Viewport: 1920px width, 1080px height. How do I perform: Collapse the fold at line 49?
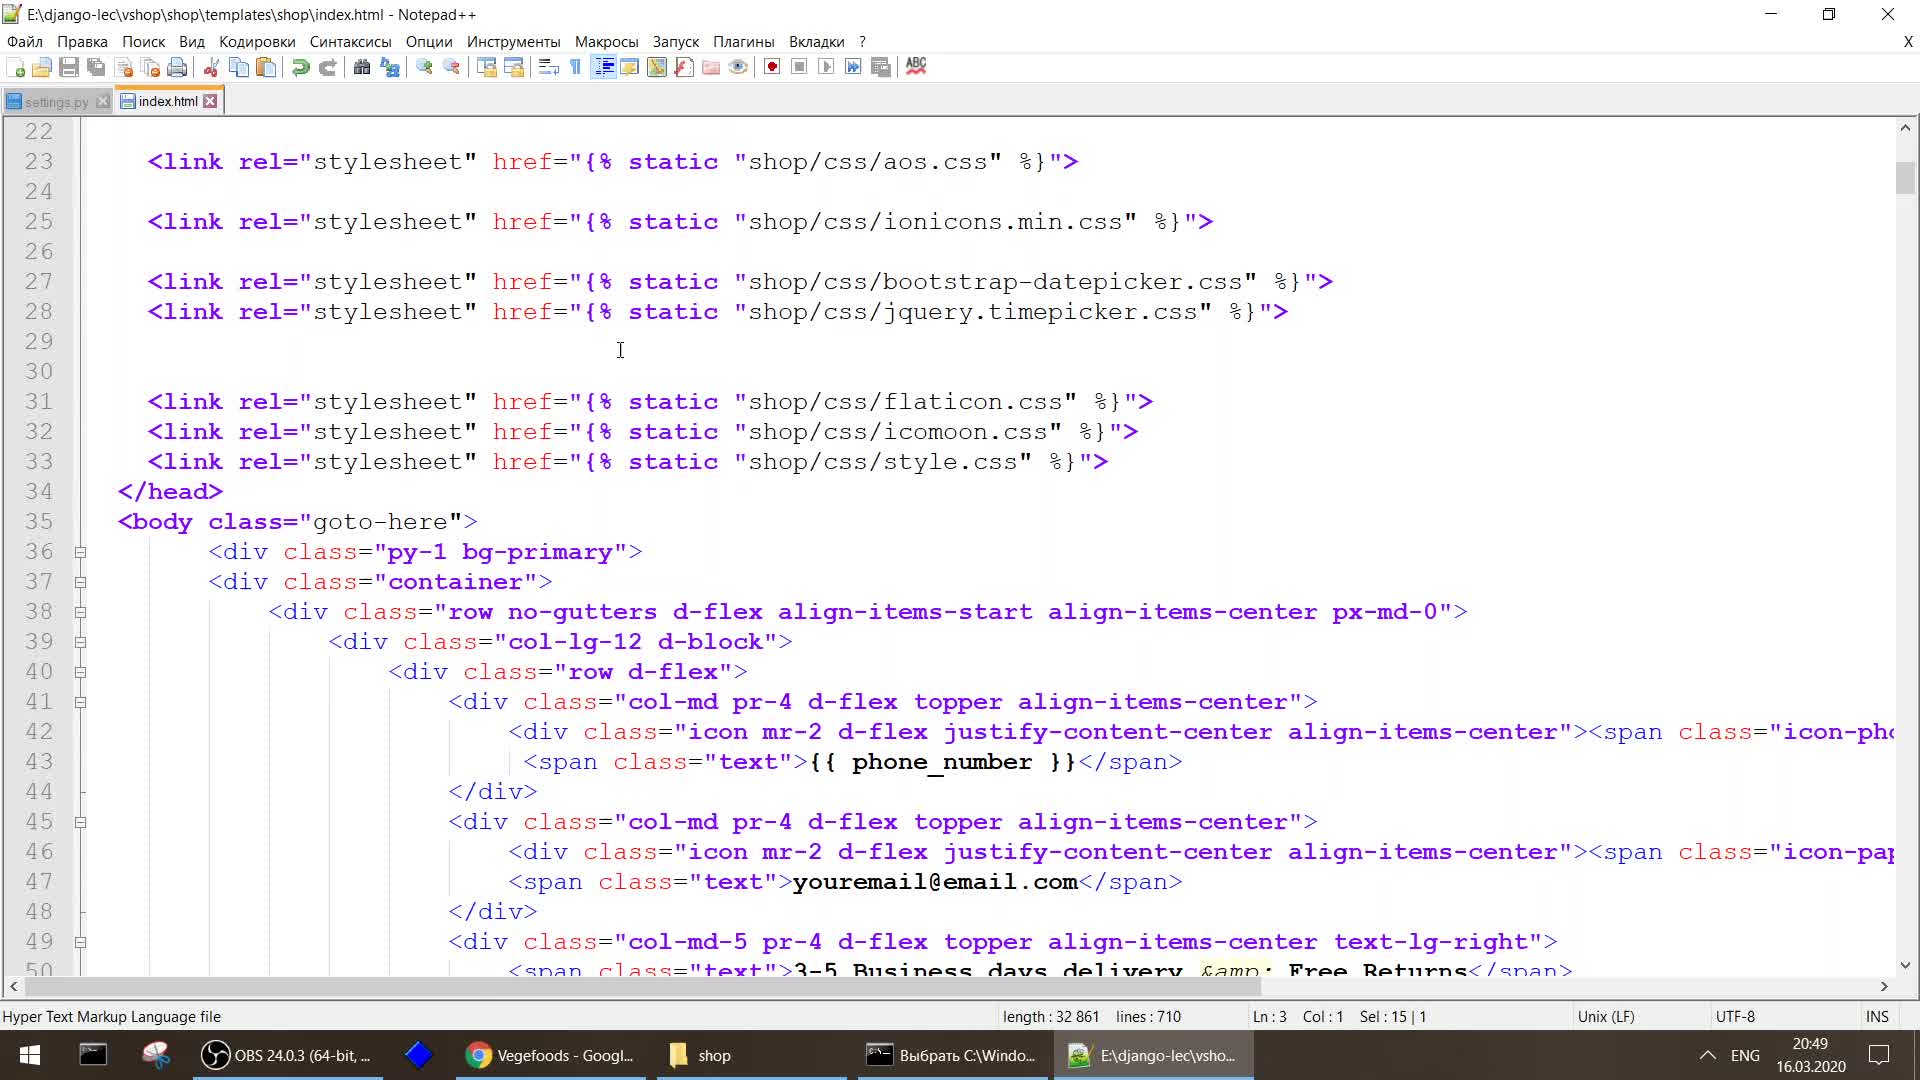click(x=80, y=942)
